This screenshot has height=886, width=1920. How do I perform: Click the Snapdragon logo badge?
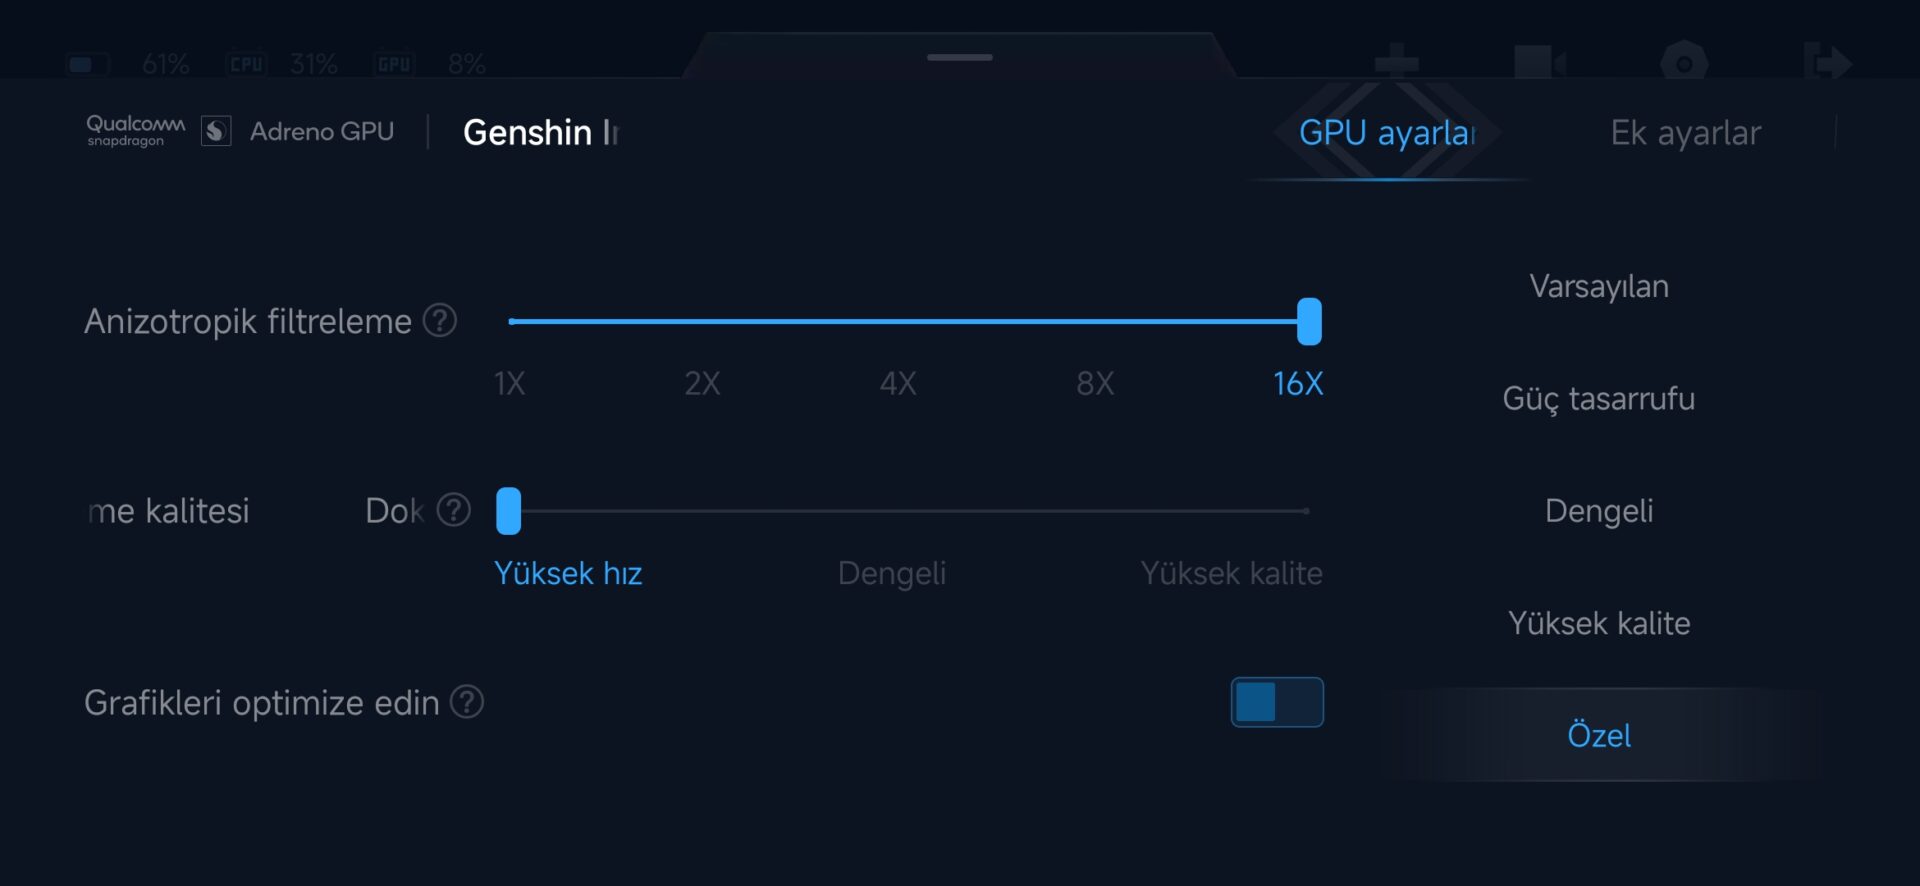click(x=216, y=131)
